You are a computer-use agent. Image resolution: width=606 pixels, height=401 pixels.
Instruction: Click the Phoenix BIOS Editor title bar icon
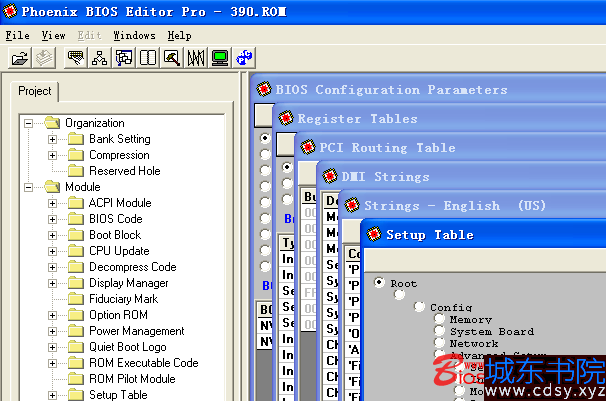coord(10,11)
